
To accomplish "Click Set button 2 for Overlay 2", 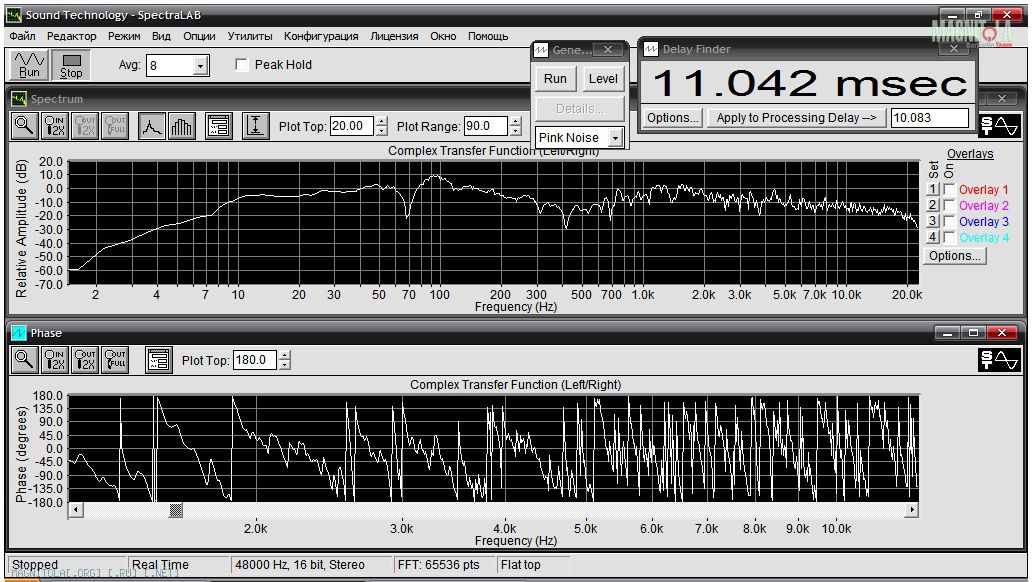I will (932, 205).
